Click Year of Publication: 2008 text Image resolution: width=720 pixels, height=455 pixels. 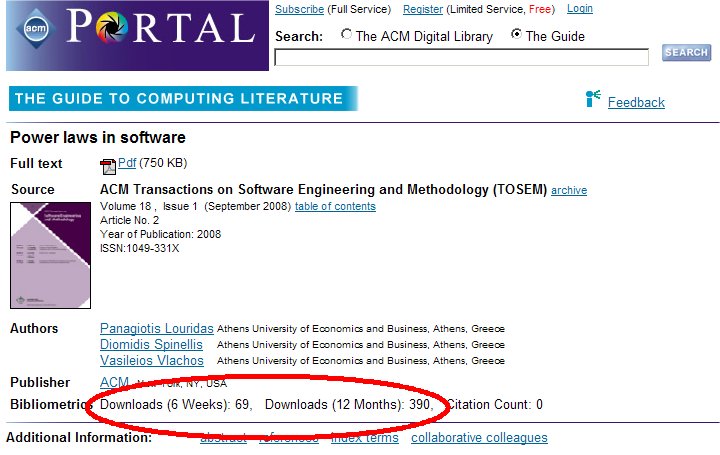point(161,234)
